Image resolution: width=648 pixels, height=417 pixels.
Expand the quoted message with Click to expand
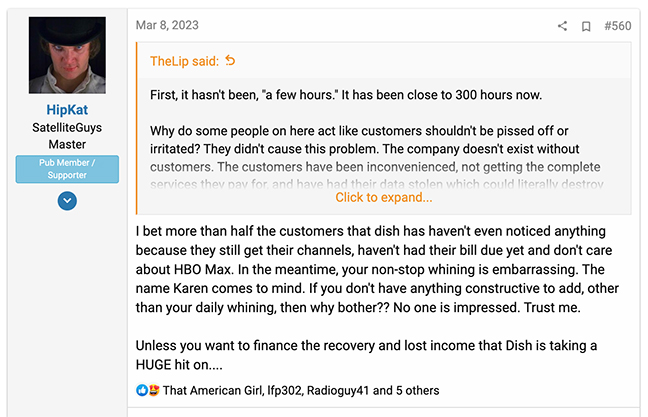coord(383,197)
